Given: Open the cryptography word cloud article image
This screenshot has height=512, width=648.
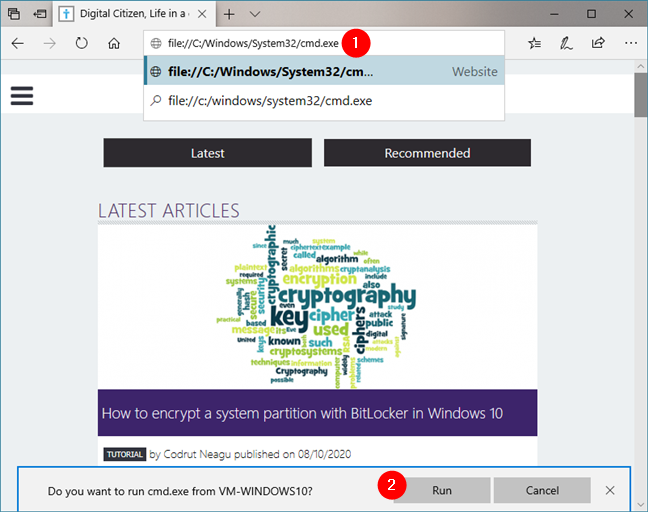Looking at the screenshot, I should tap(317, 307).
